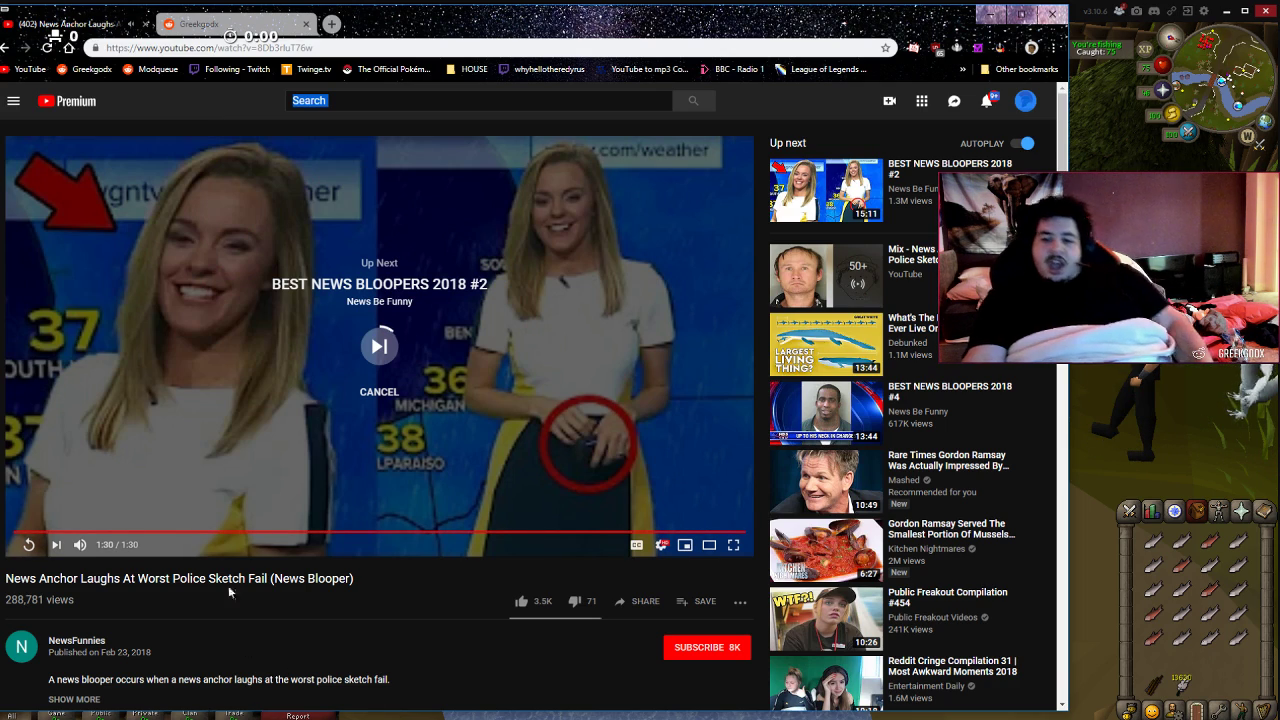Open a new browser tab
Screen dimensions: 1280x720
coord(331,24)
